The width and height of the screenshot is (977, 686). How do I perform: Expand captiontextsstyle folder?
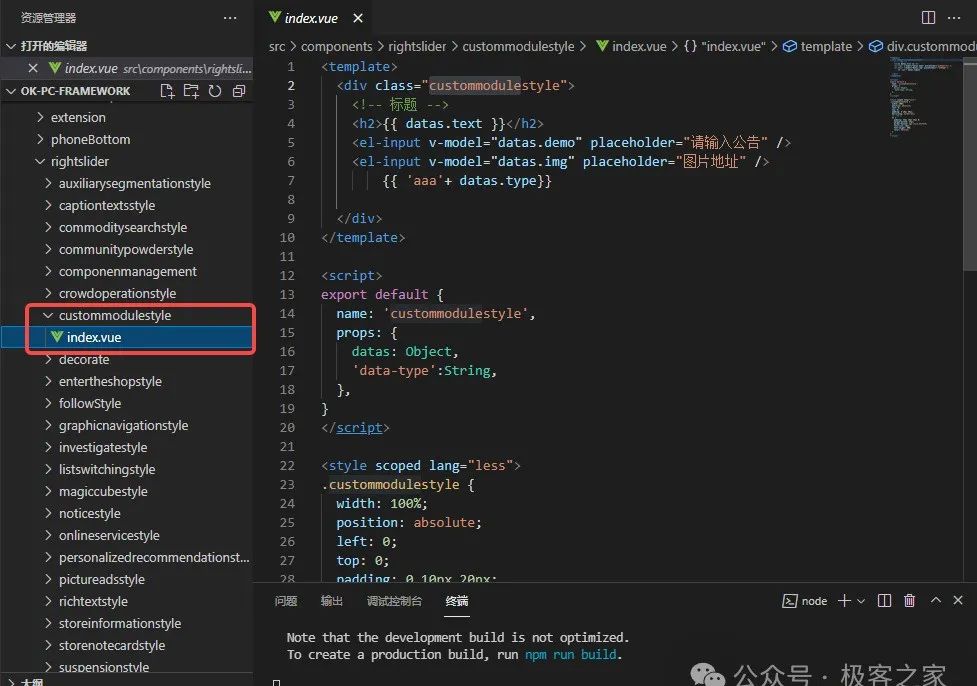(x=49, y=205)
